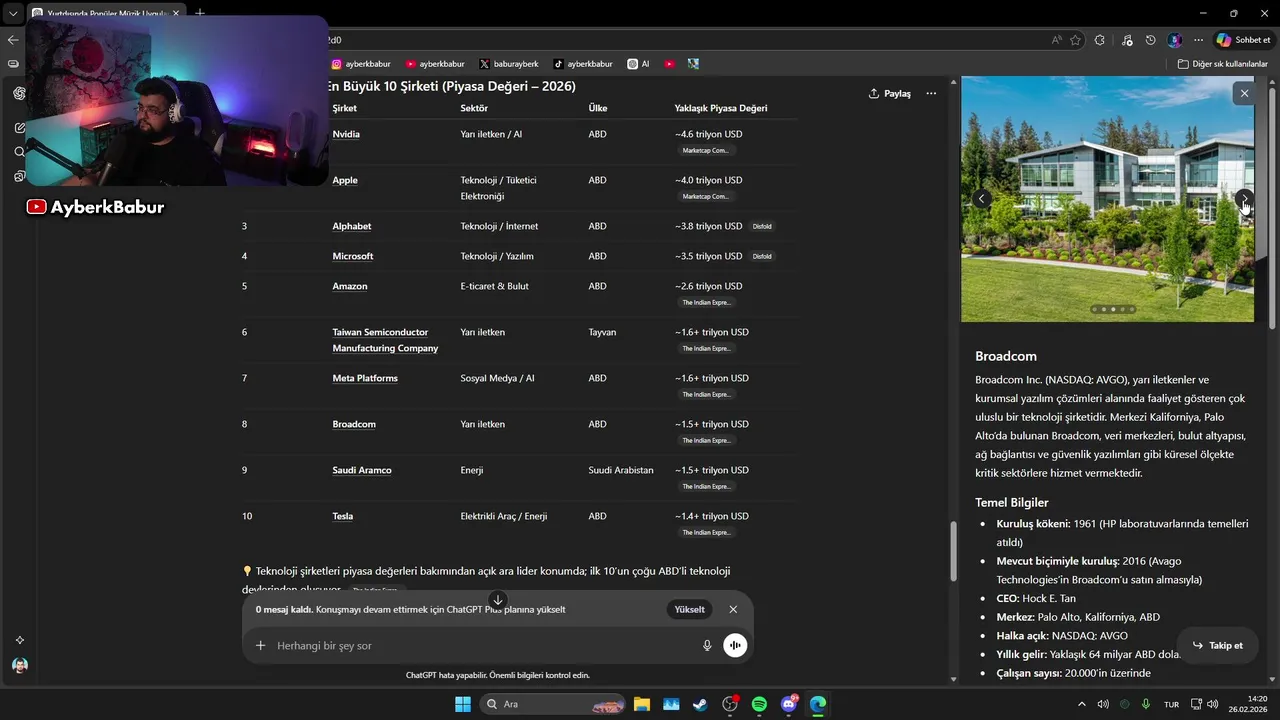Click the sparkle icon in left sidebar
Screen dimensions: 1280x720
20,640
